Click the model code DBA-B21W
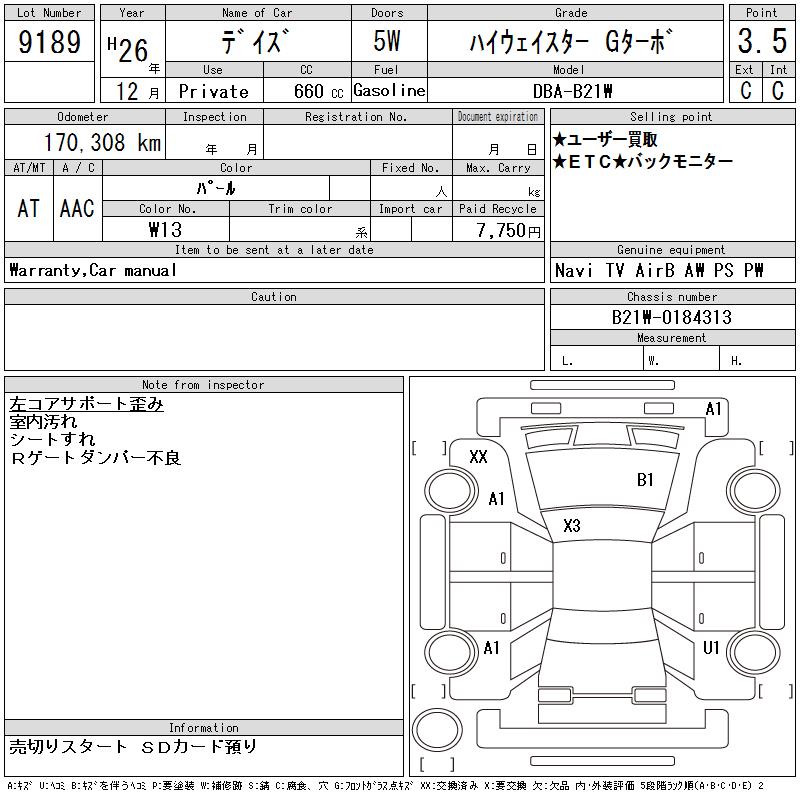 pos(572,91)
